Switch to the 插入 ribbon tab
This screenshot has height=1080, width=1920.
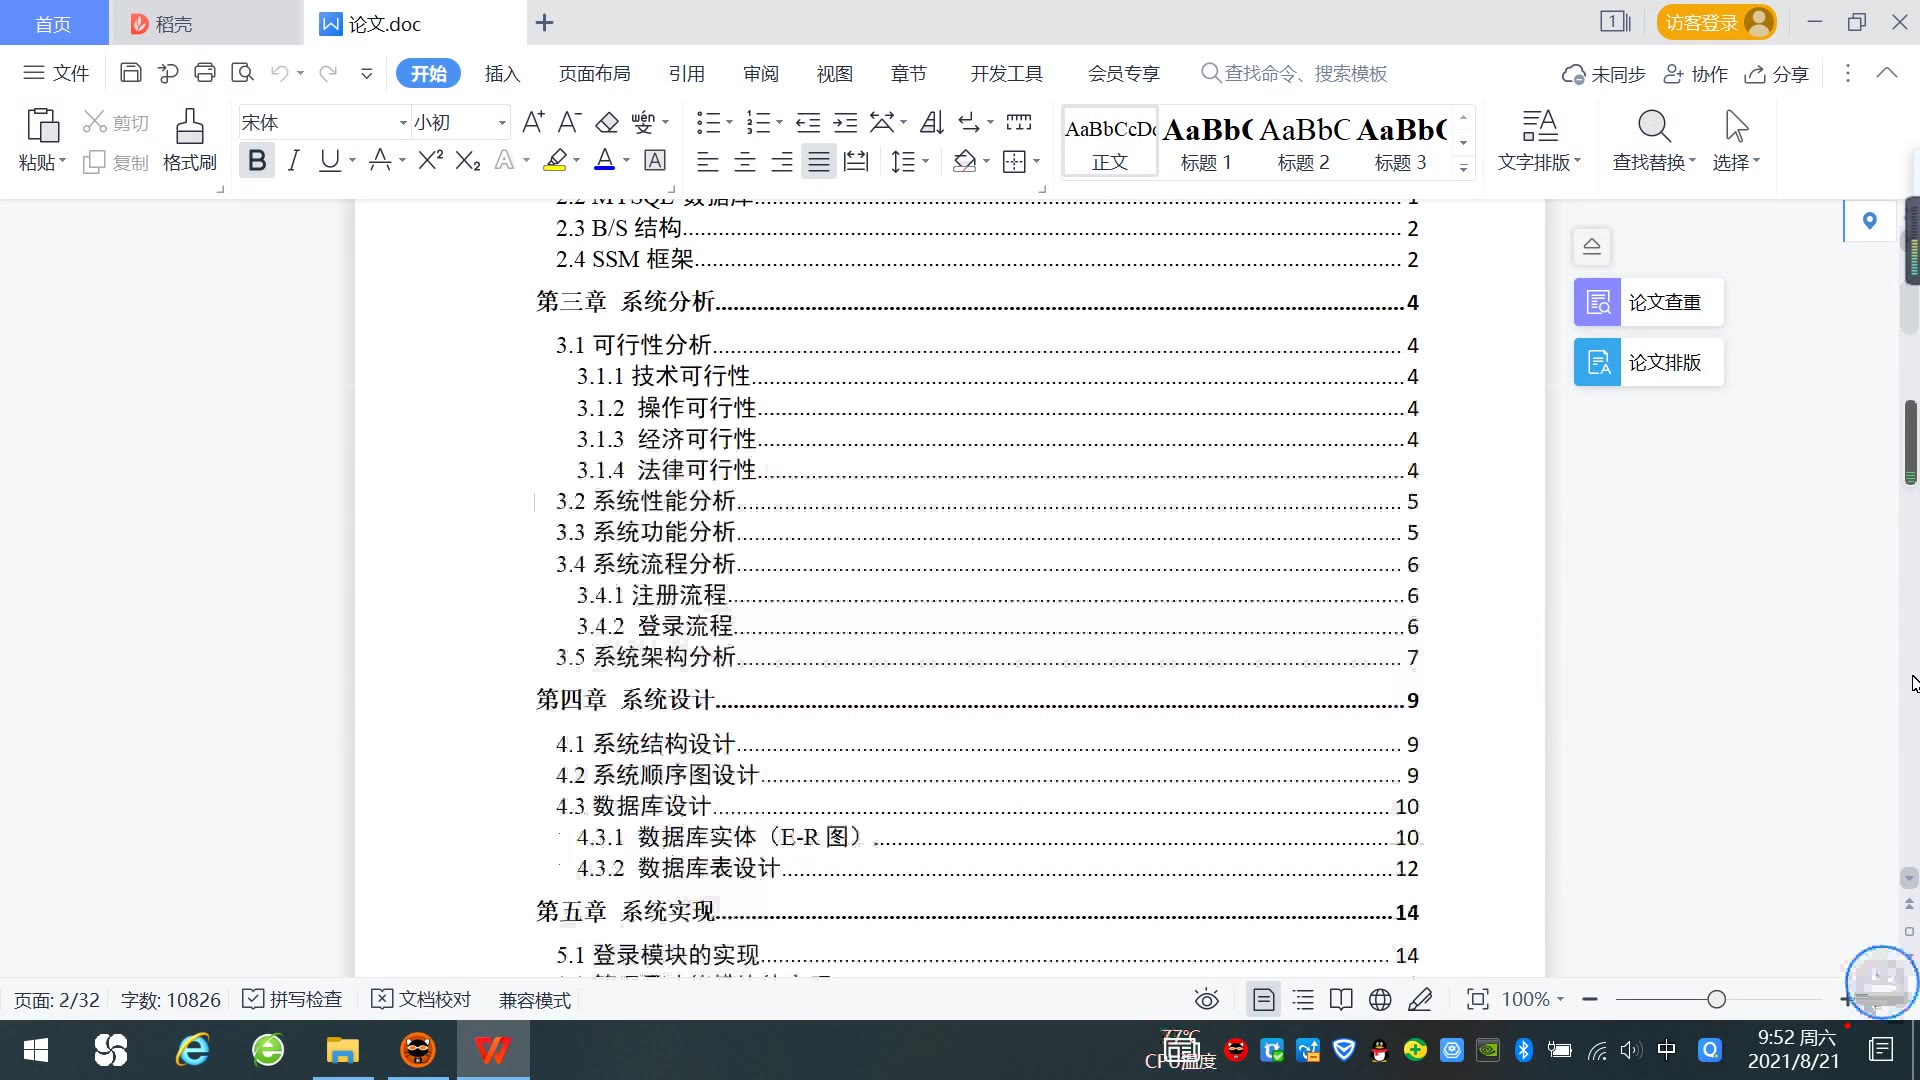(502, 74)
